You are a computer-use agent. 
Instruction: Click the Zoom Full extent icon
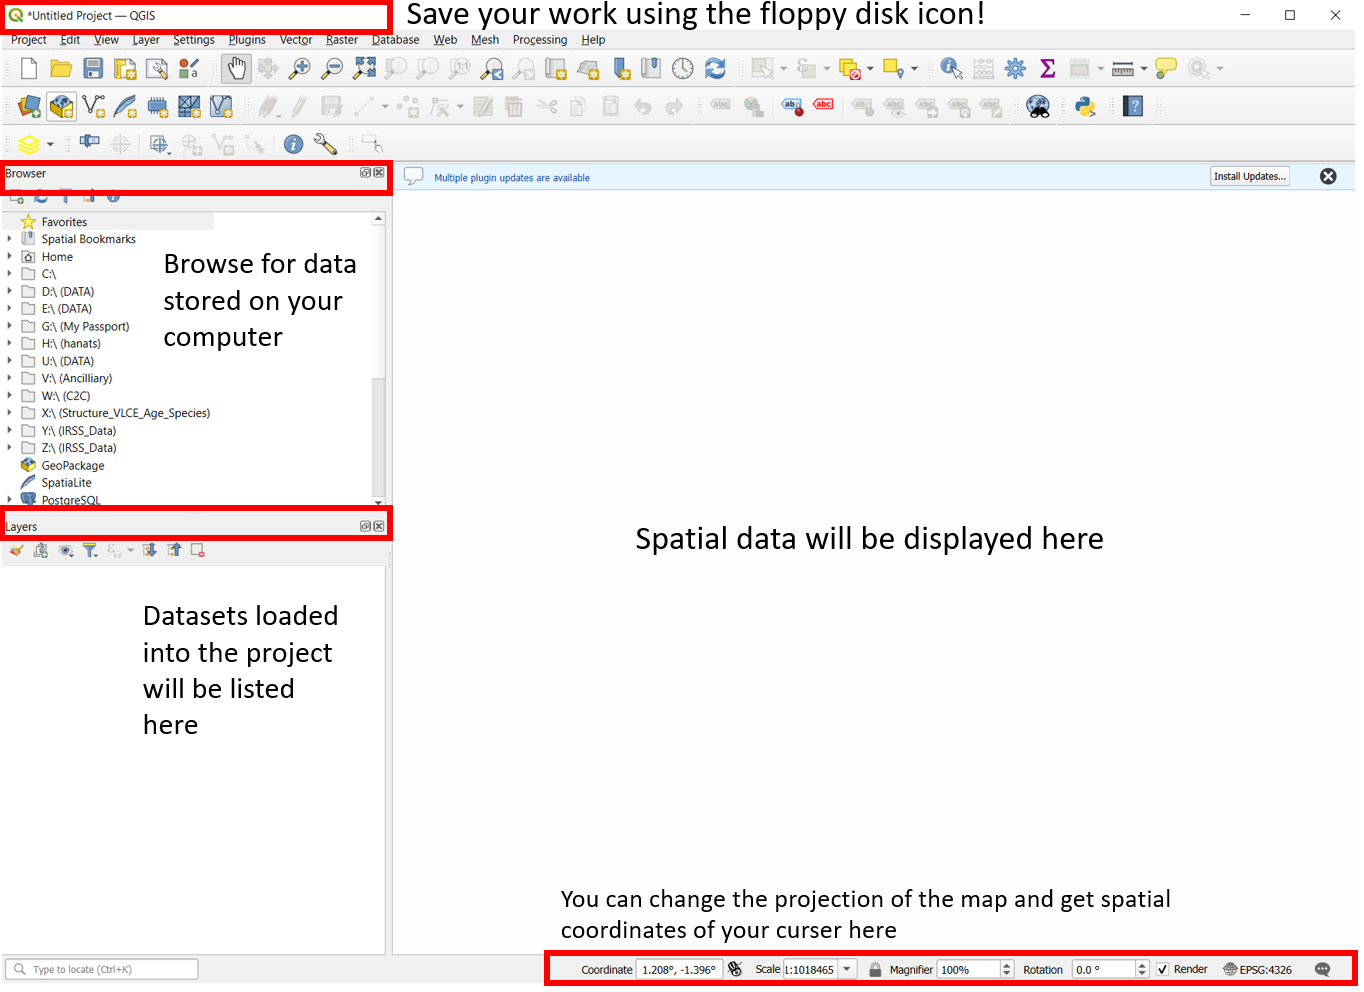click(x=365, y=68)
